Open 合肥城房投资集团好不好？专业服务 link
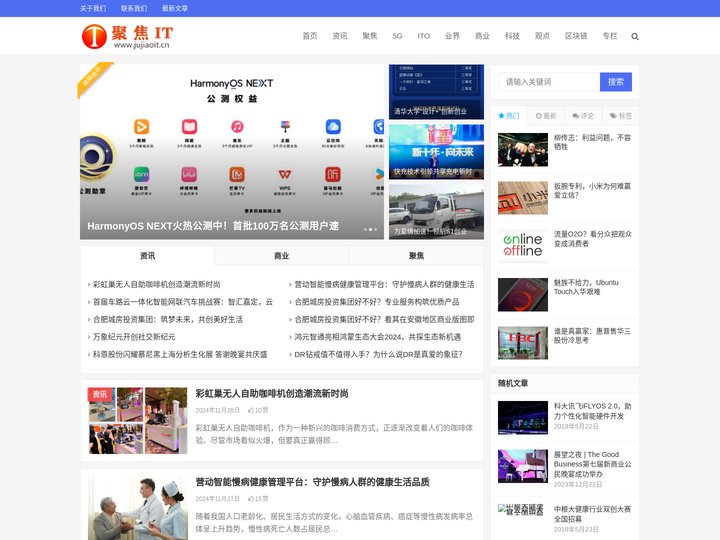720x540 pixels. click(377, 302)
